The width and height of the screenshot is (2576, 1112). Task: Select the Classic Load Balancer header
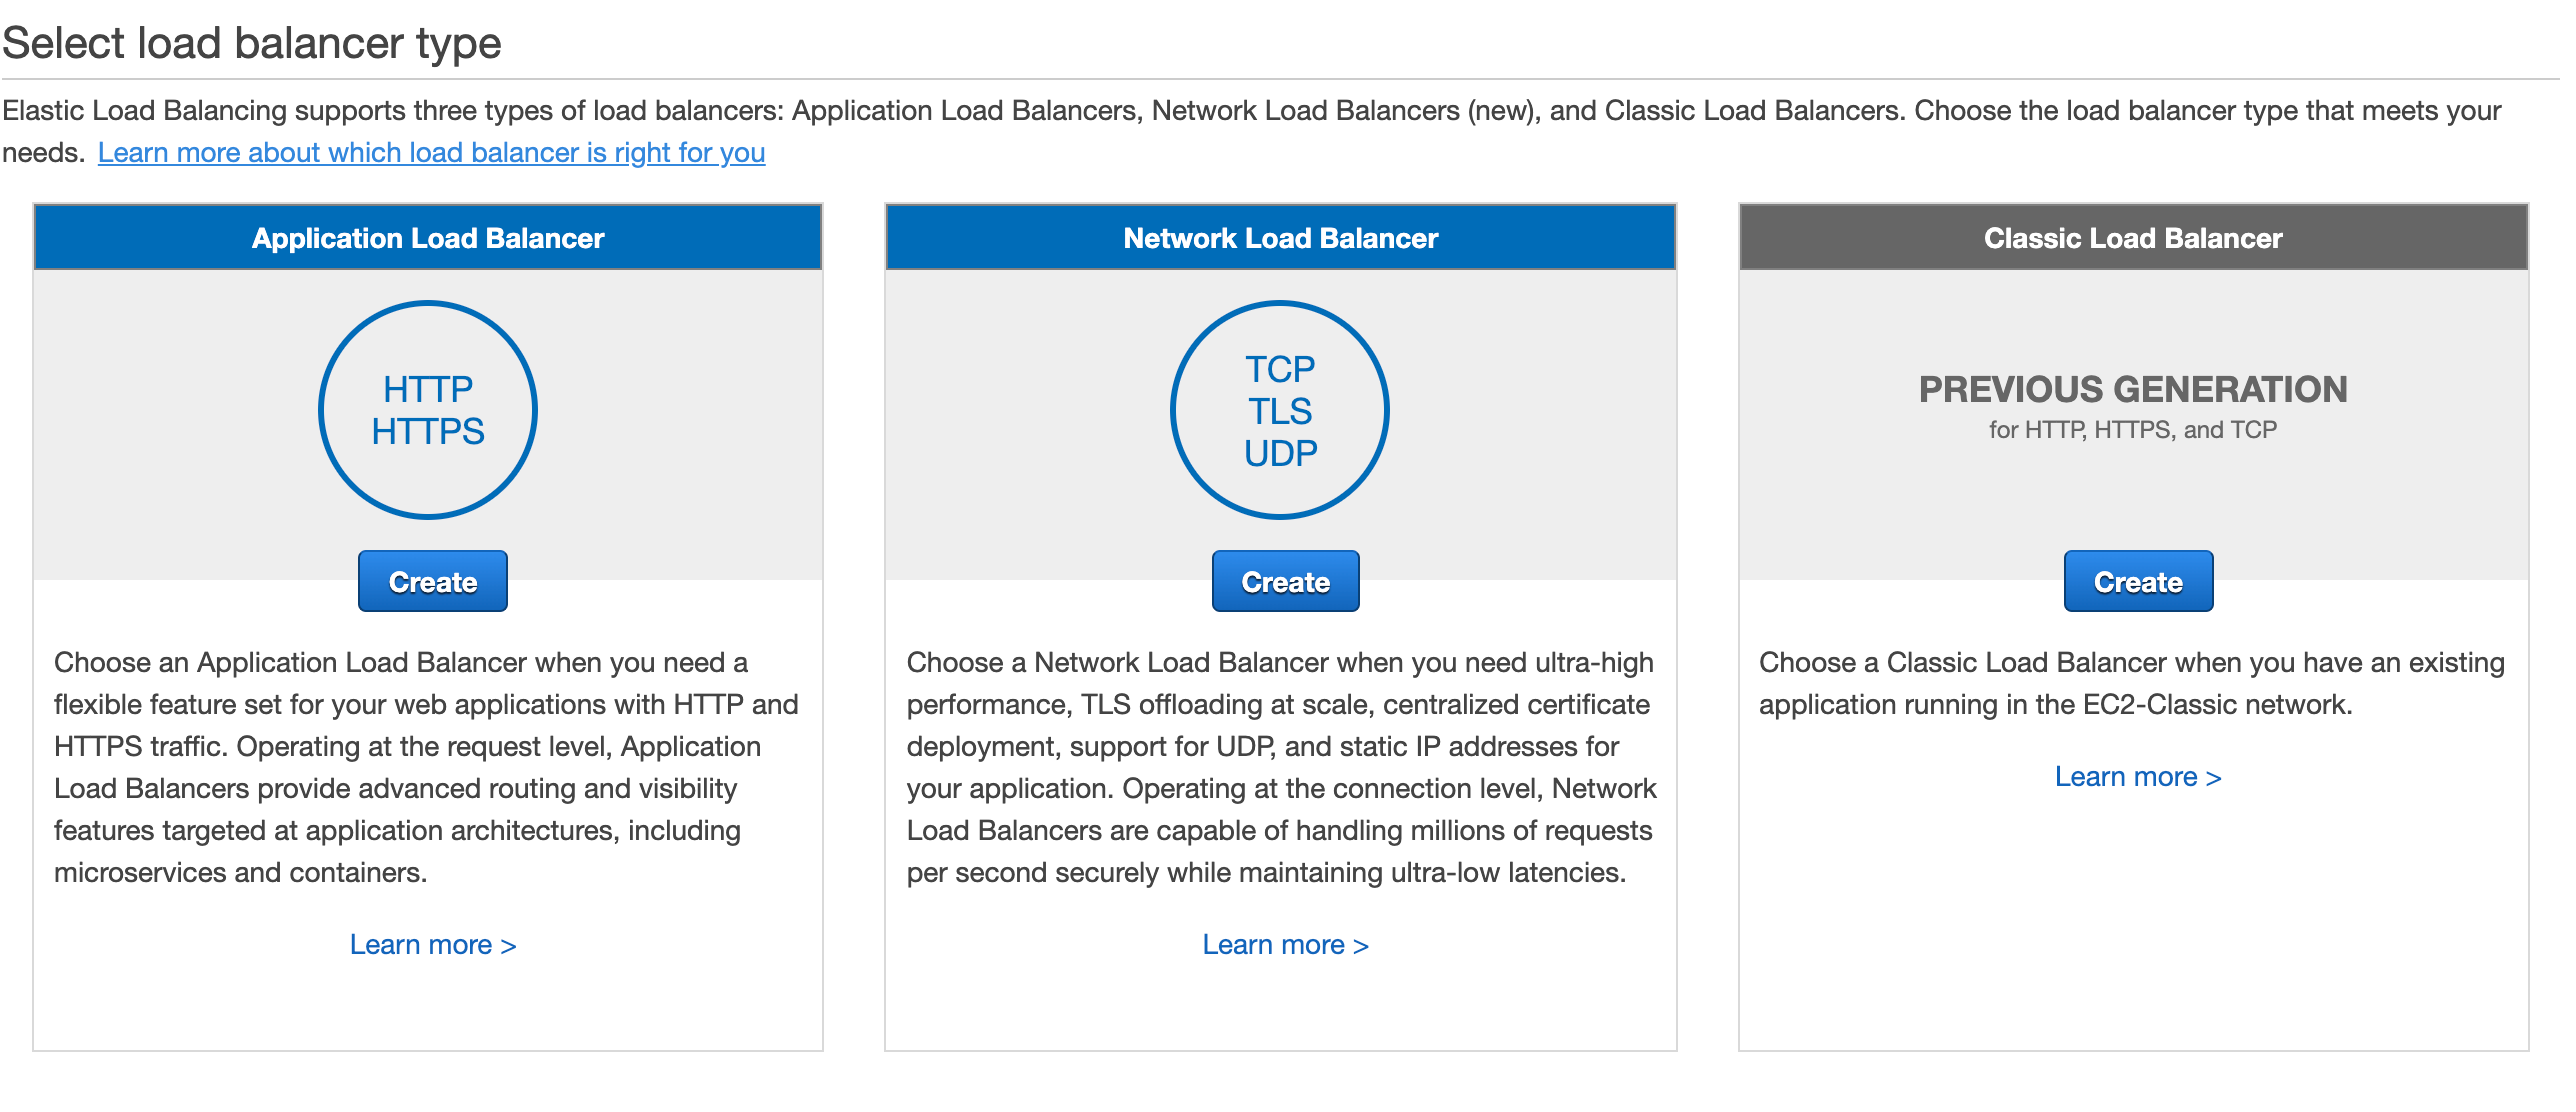[x=2133, y=238]
